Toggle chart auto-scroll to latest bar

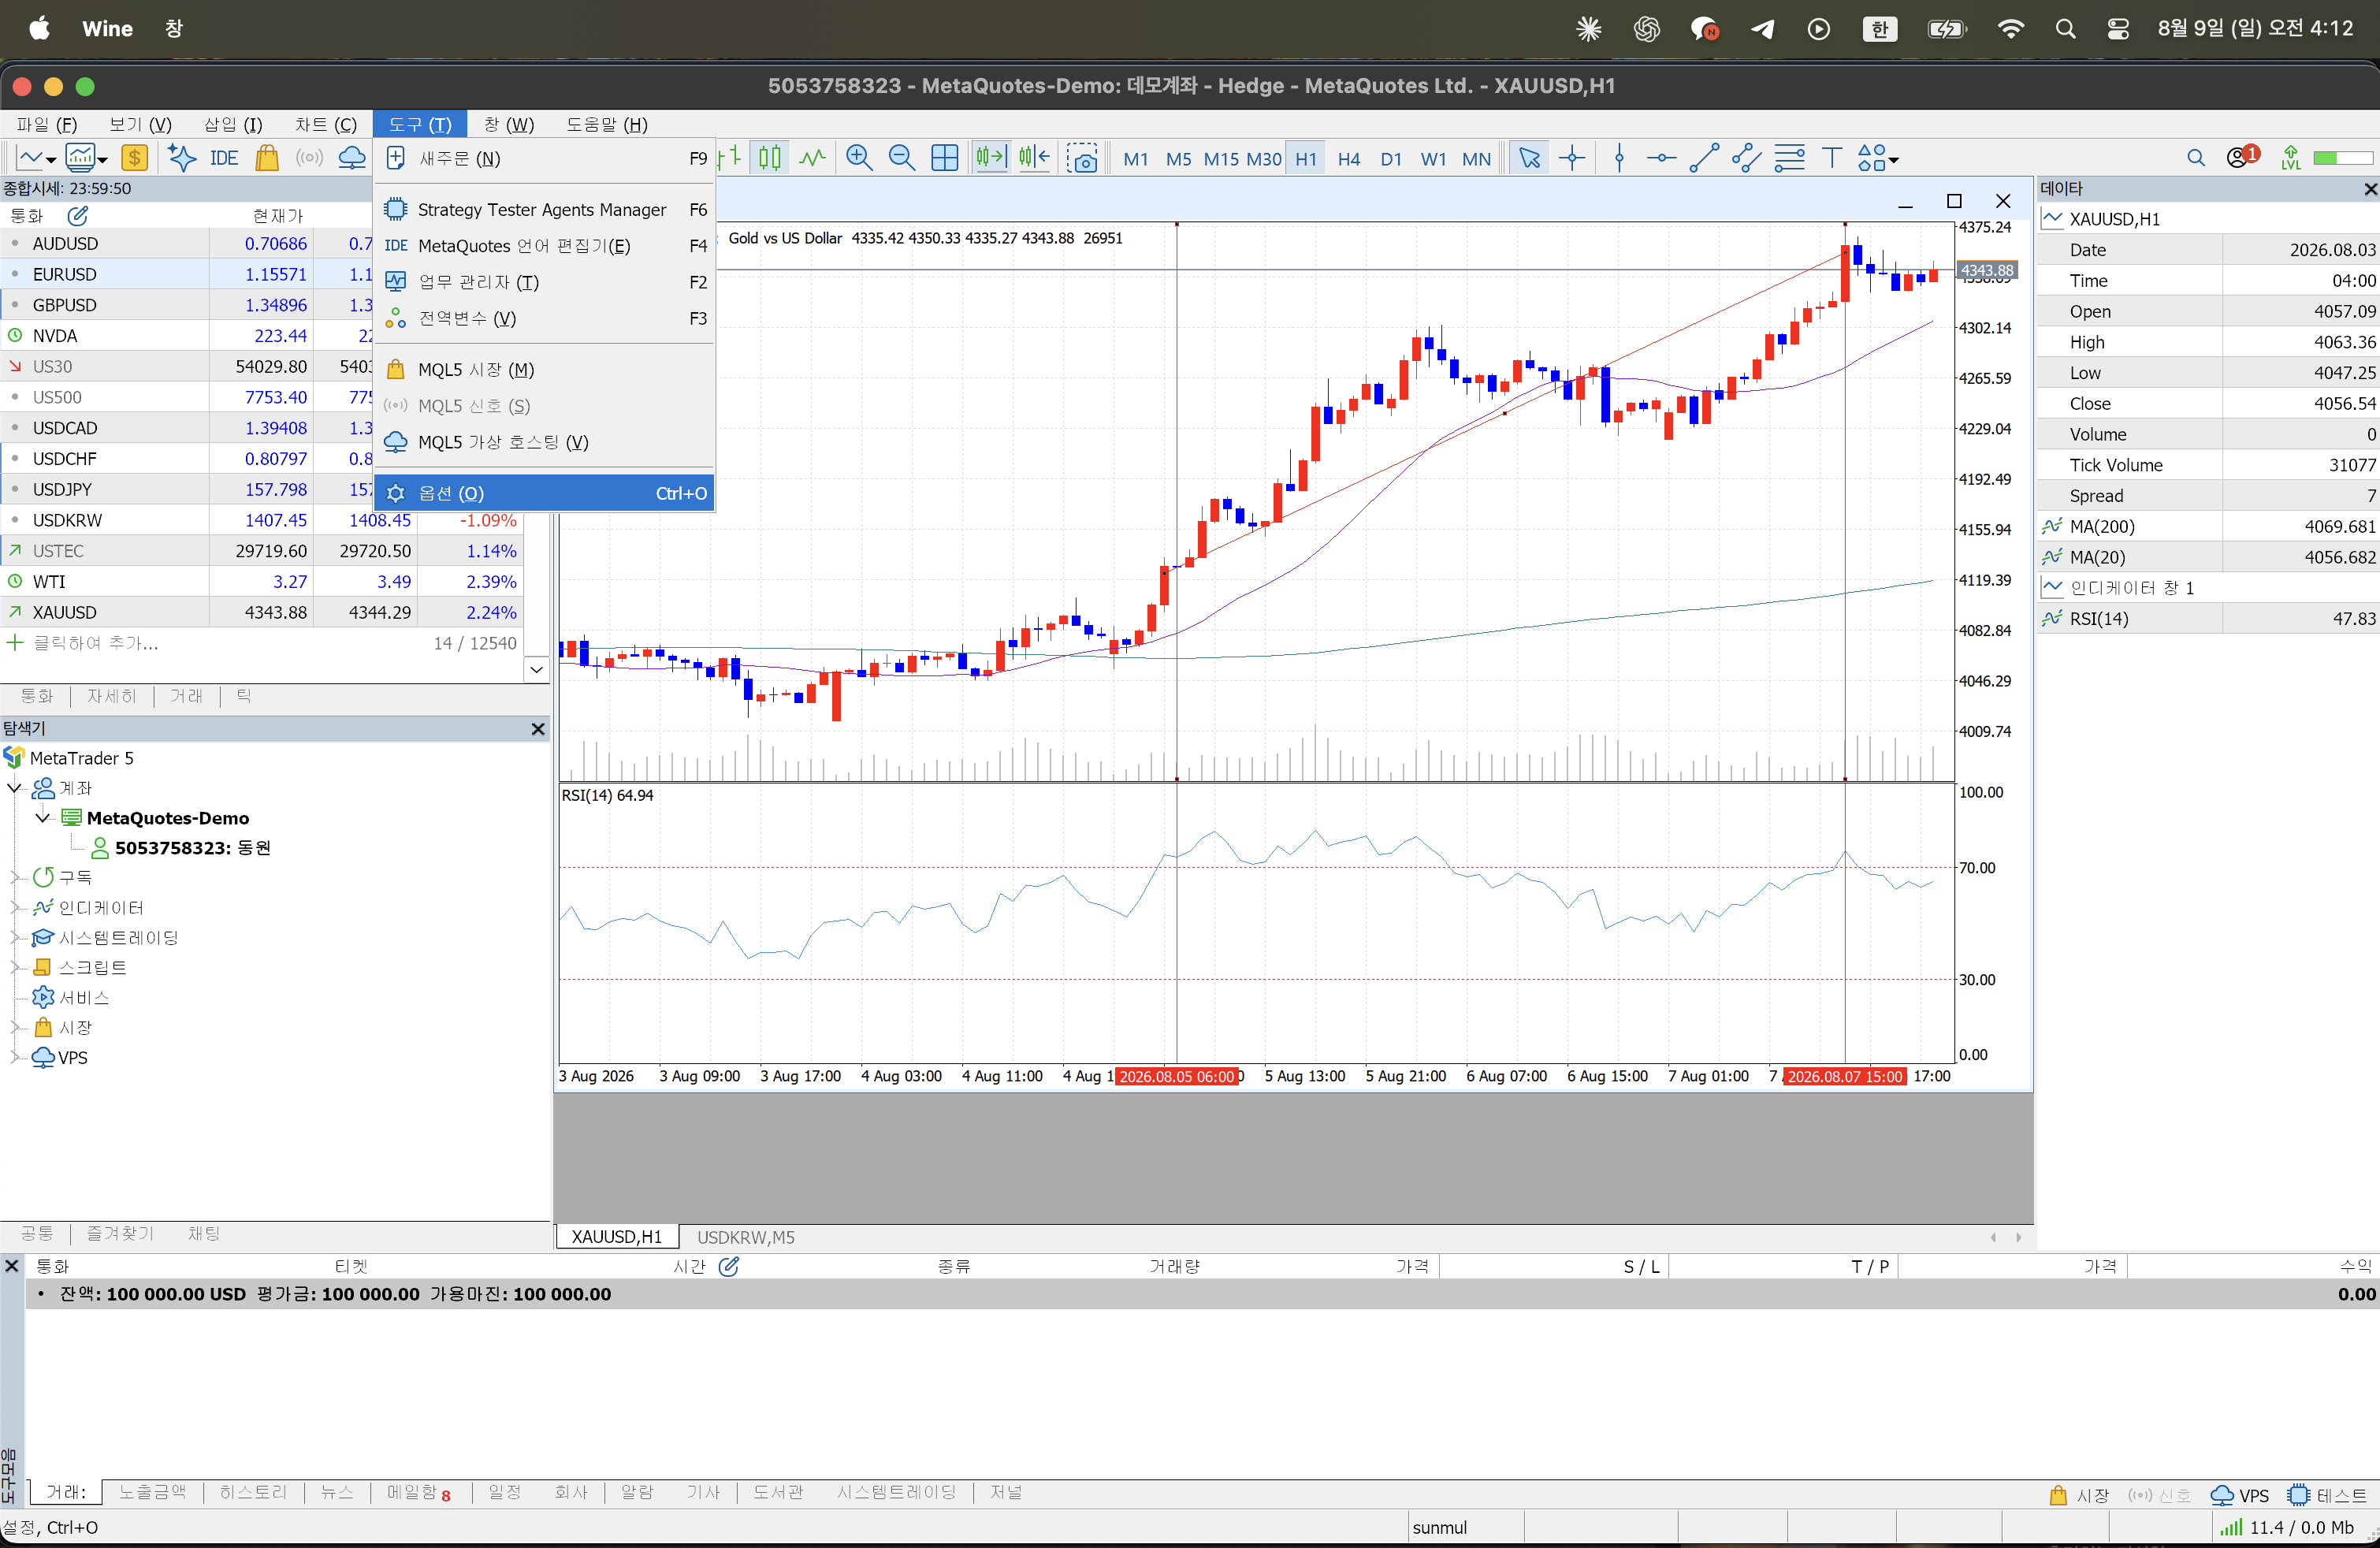coord(990,158)
